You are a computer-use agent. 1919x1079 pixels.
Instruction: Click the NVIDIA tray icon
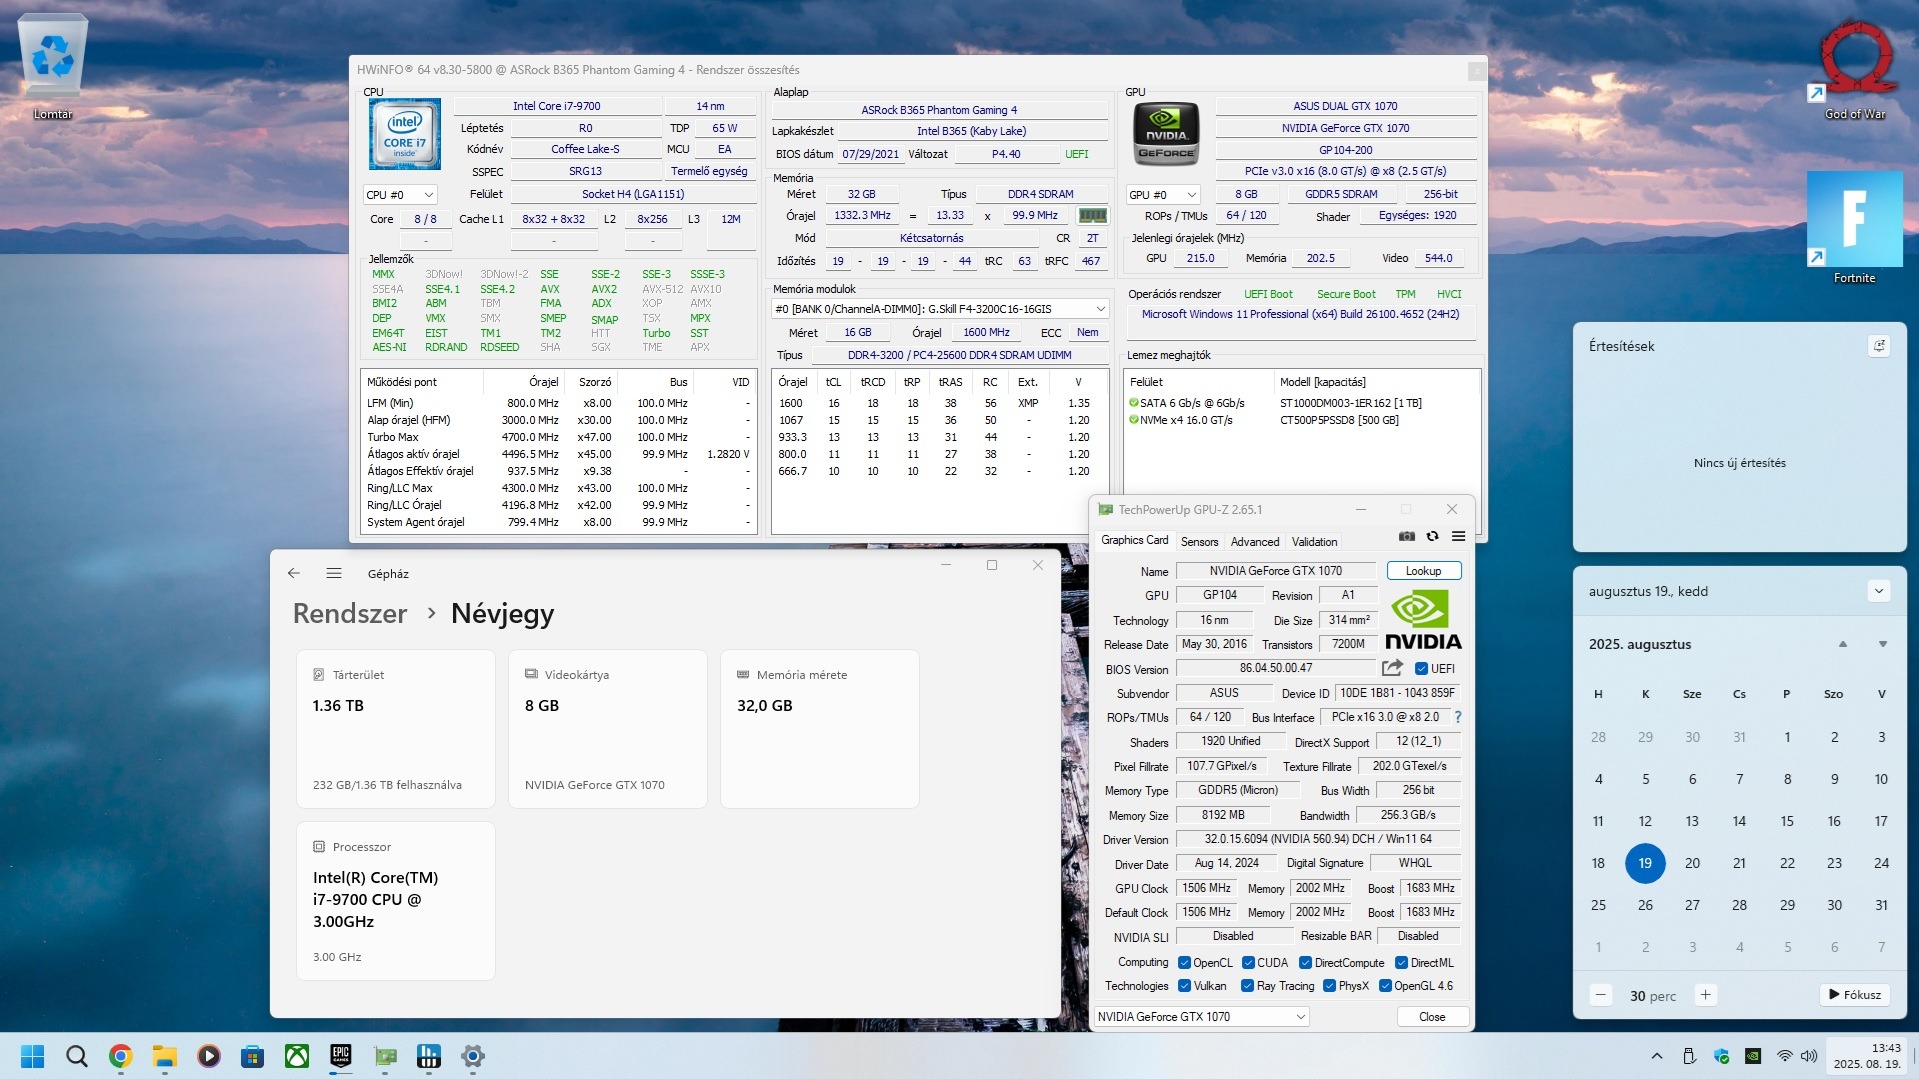click(1752, 1056)
